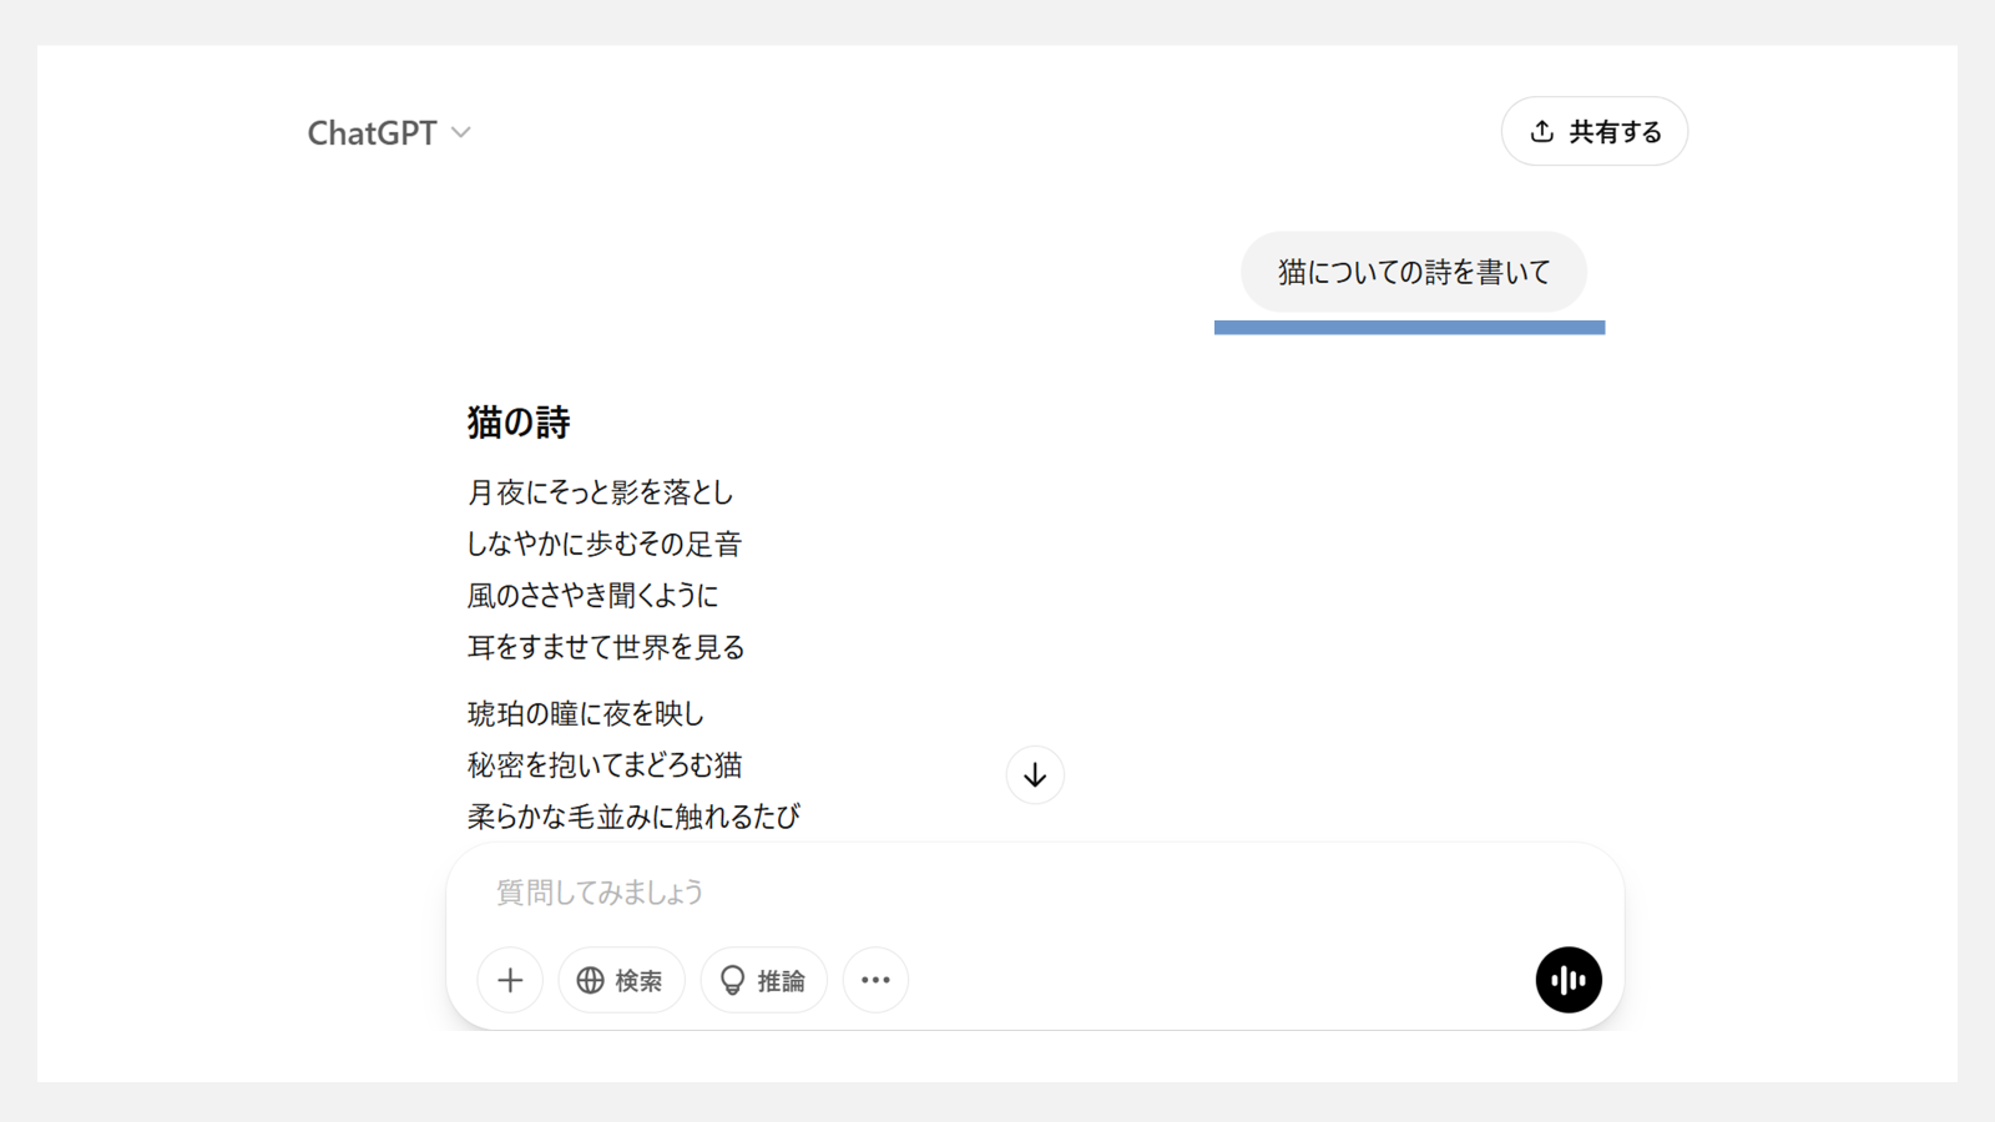The image size is (1995, 1122).
Task: Click the line 秘密を抱いてまどろむ猫
Action: tap(604, 766)
